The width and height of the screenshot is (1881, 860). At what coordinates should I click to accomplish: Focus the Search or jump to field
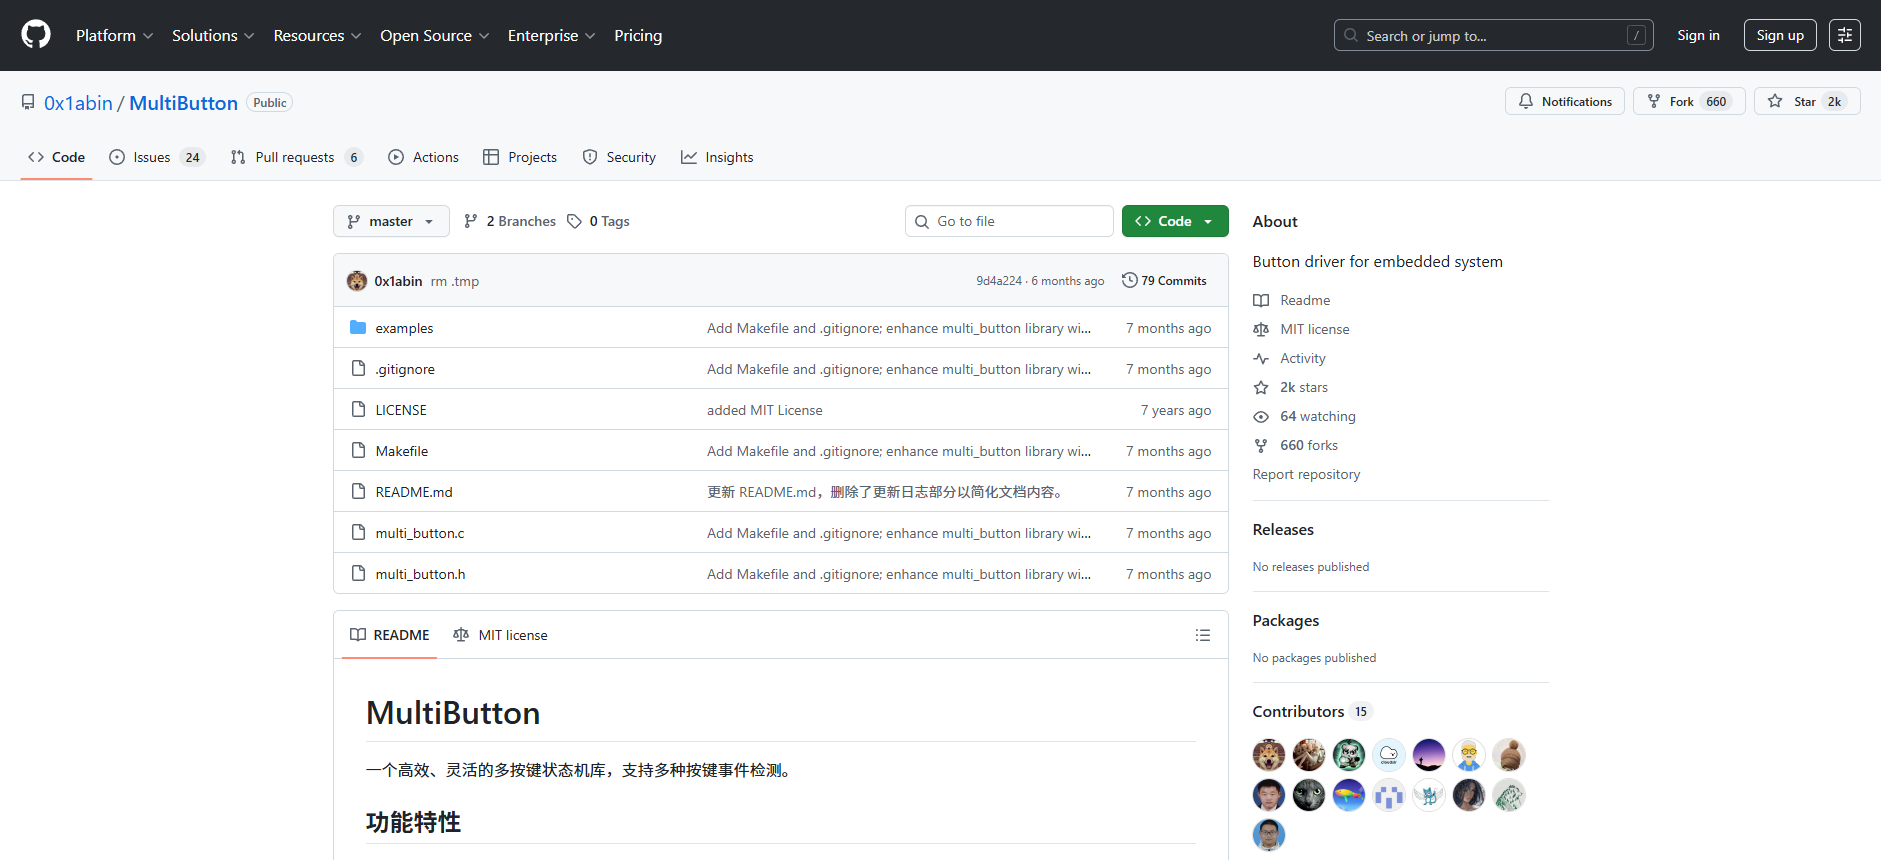1493,35
